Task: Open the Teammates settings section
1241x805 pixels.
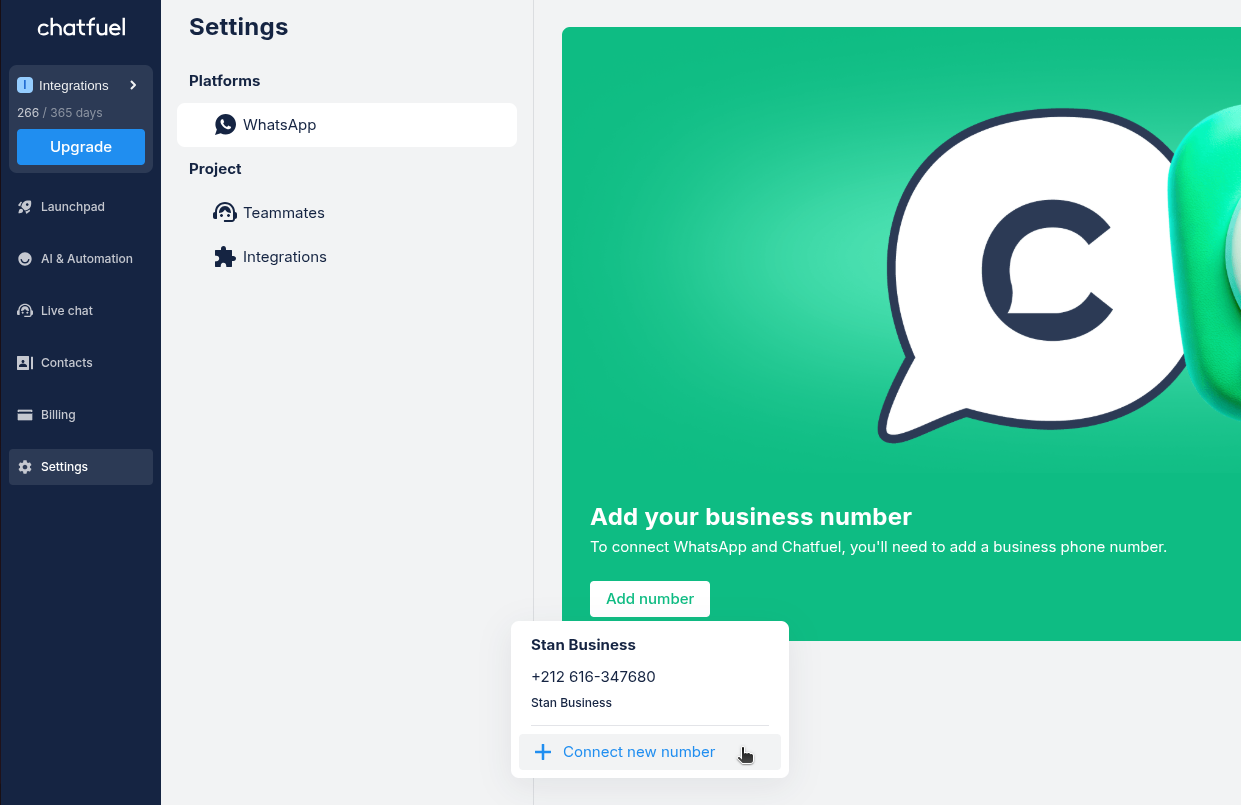Action: [284, 213]
